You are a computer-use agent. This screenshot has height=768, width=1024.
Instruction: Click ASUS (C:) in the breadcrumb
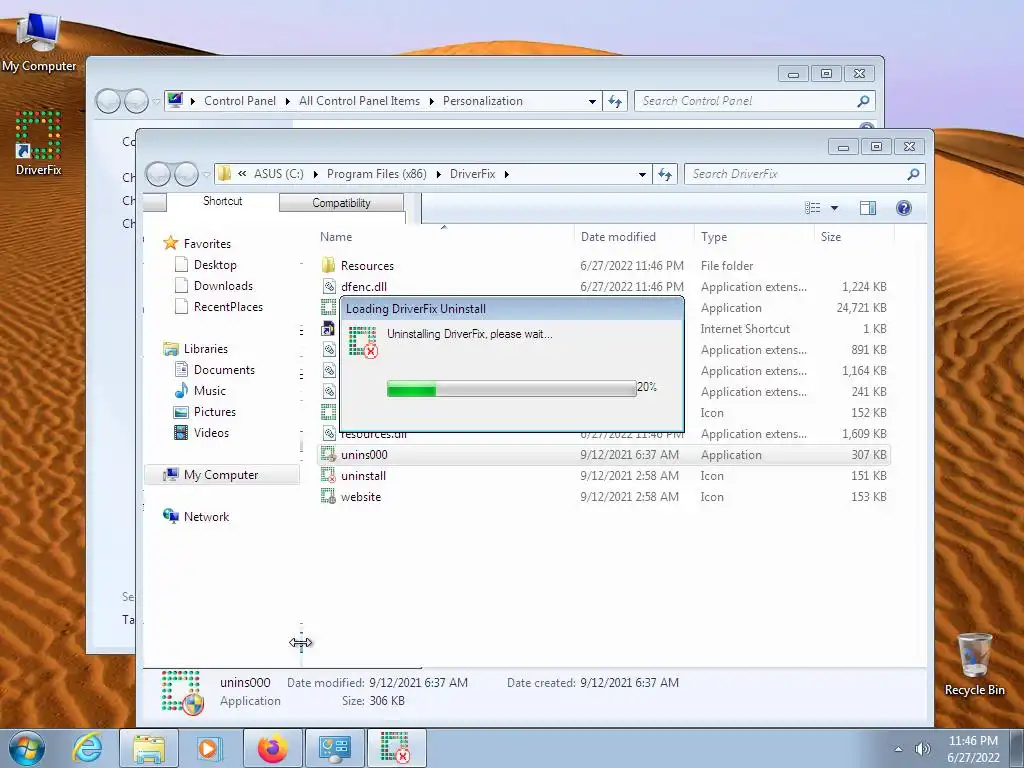[279, 174]
